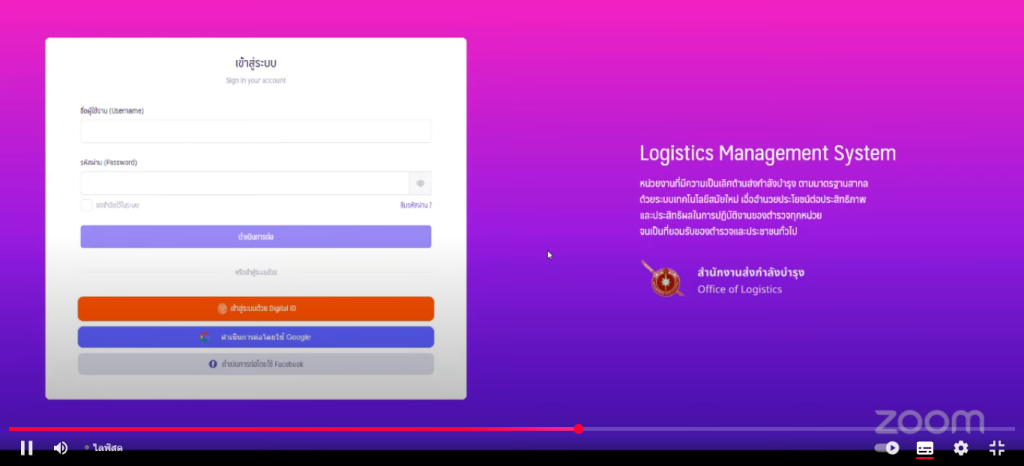1024x466 pixels.
Task: Click the live indicator label
Action: coord(104,448)
